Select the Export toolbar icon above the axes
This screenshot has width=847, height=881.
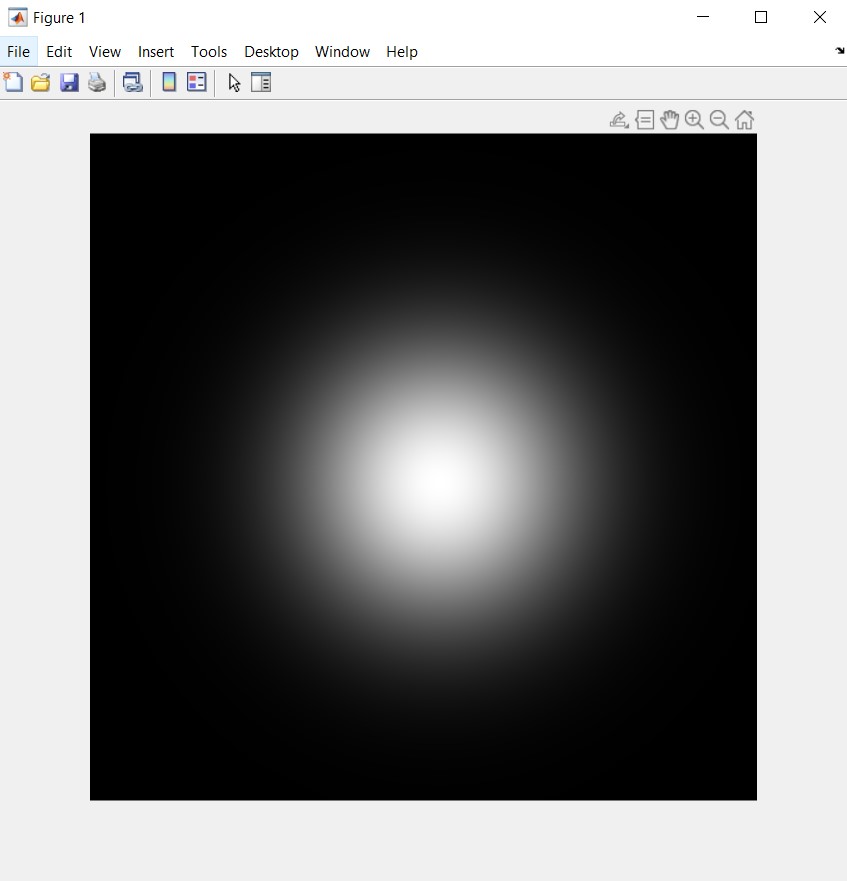[619, 119]
